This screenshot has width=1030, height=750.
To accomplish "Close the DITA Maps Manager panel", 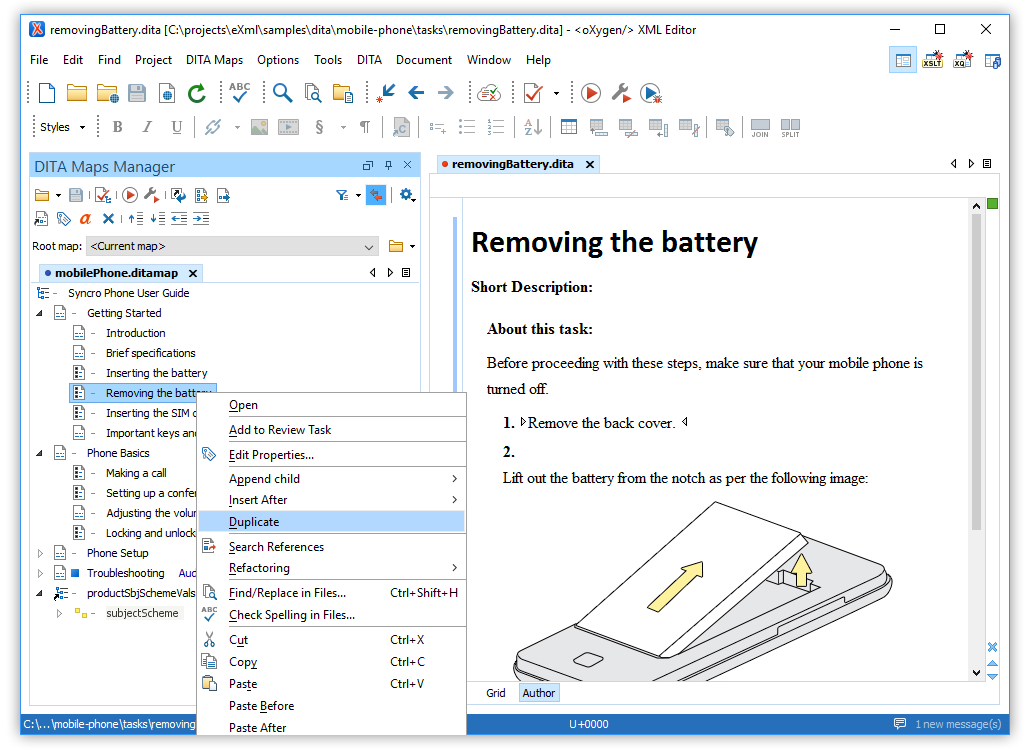I will (408, 165).
